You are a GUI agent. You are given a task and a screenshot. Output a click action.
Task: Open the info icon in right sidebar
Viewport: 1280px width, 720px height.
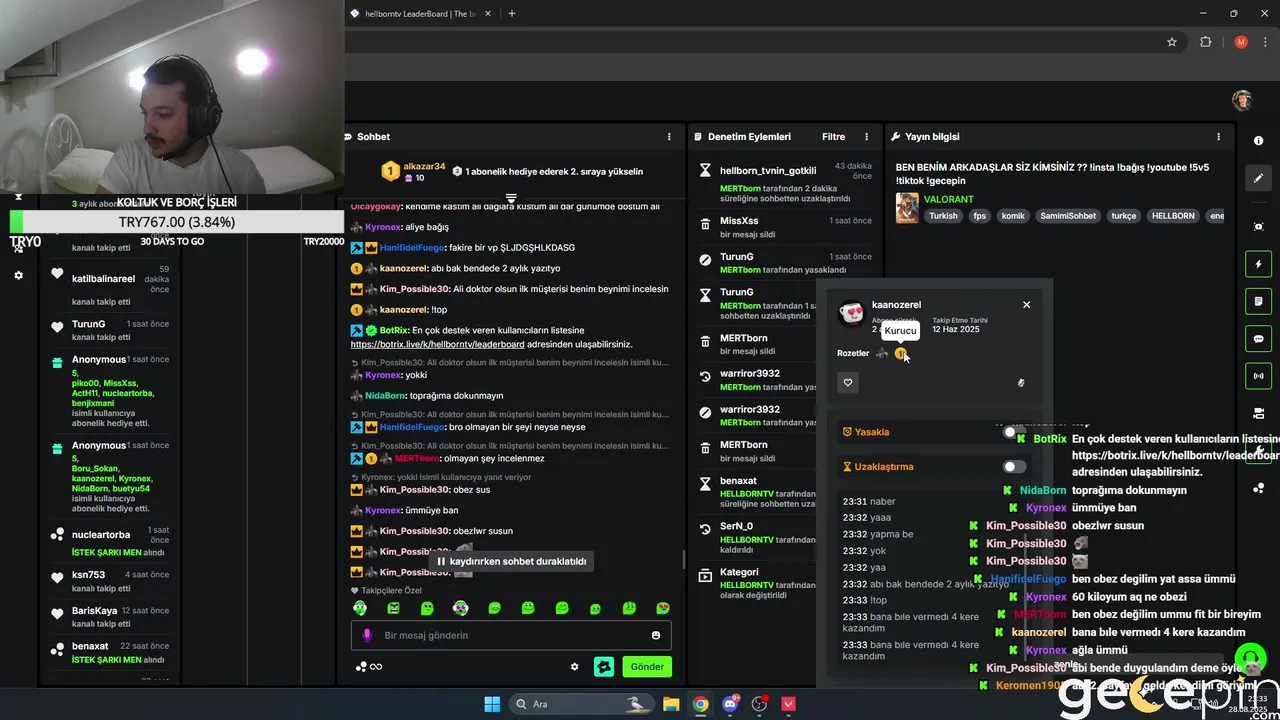1259,141
